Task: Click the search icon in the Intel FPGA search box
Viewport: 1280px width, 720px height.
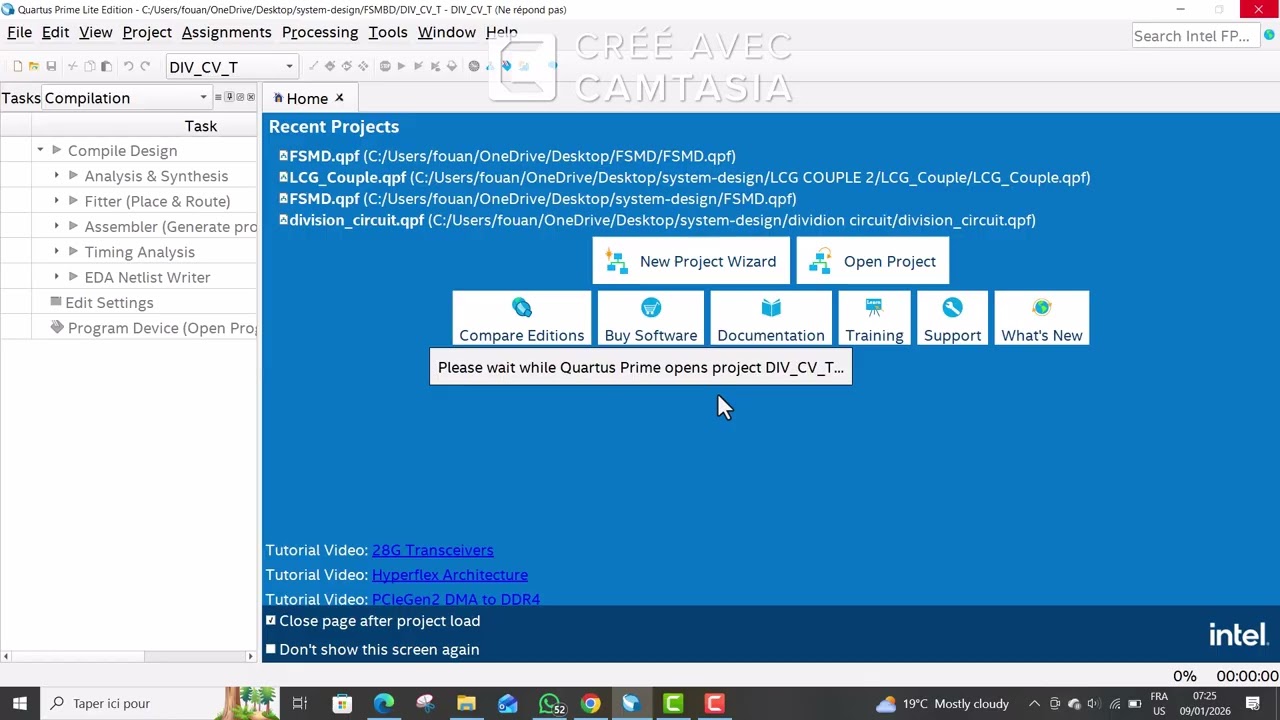Action: coord(1269,36)
